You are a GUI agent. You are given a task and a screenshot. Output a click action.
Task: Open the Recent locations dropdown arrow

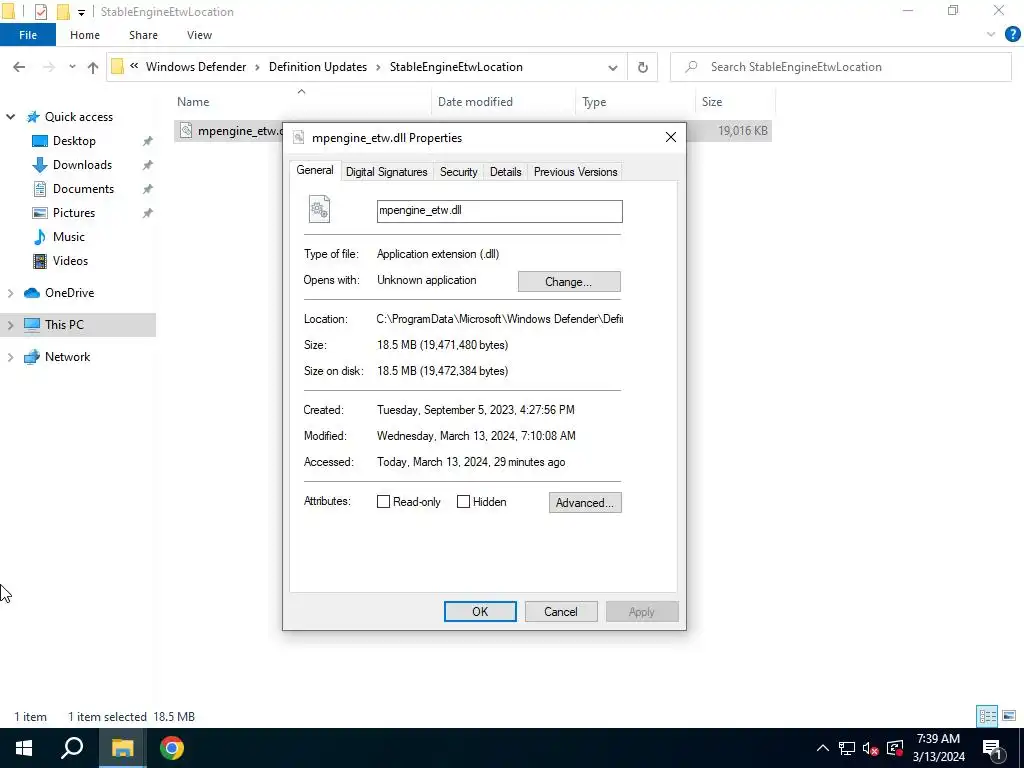coord(72,67)
